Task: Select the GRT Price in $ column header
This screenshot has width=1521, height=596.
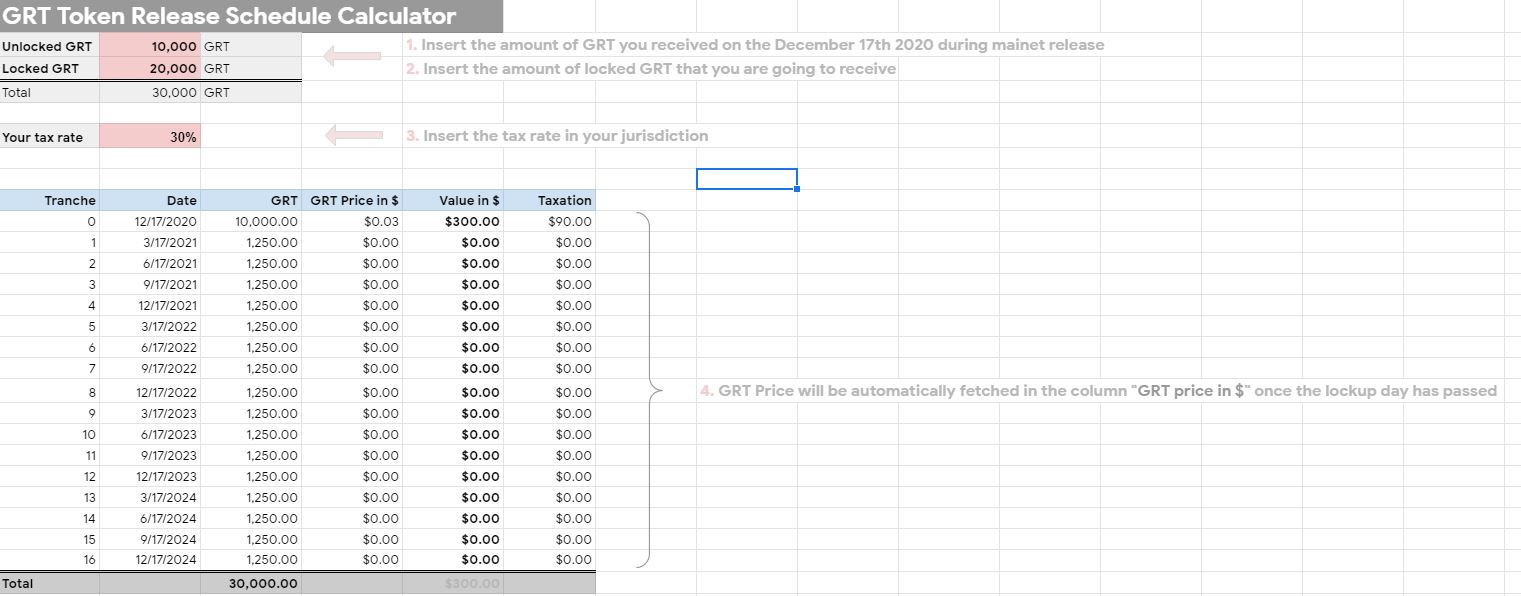Action: 352,200
